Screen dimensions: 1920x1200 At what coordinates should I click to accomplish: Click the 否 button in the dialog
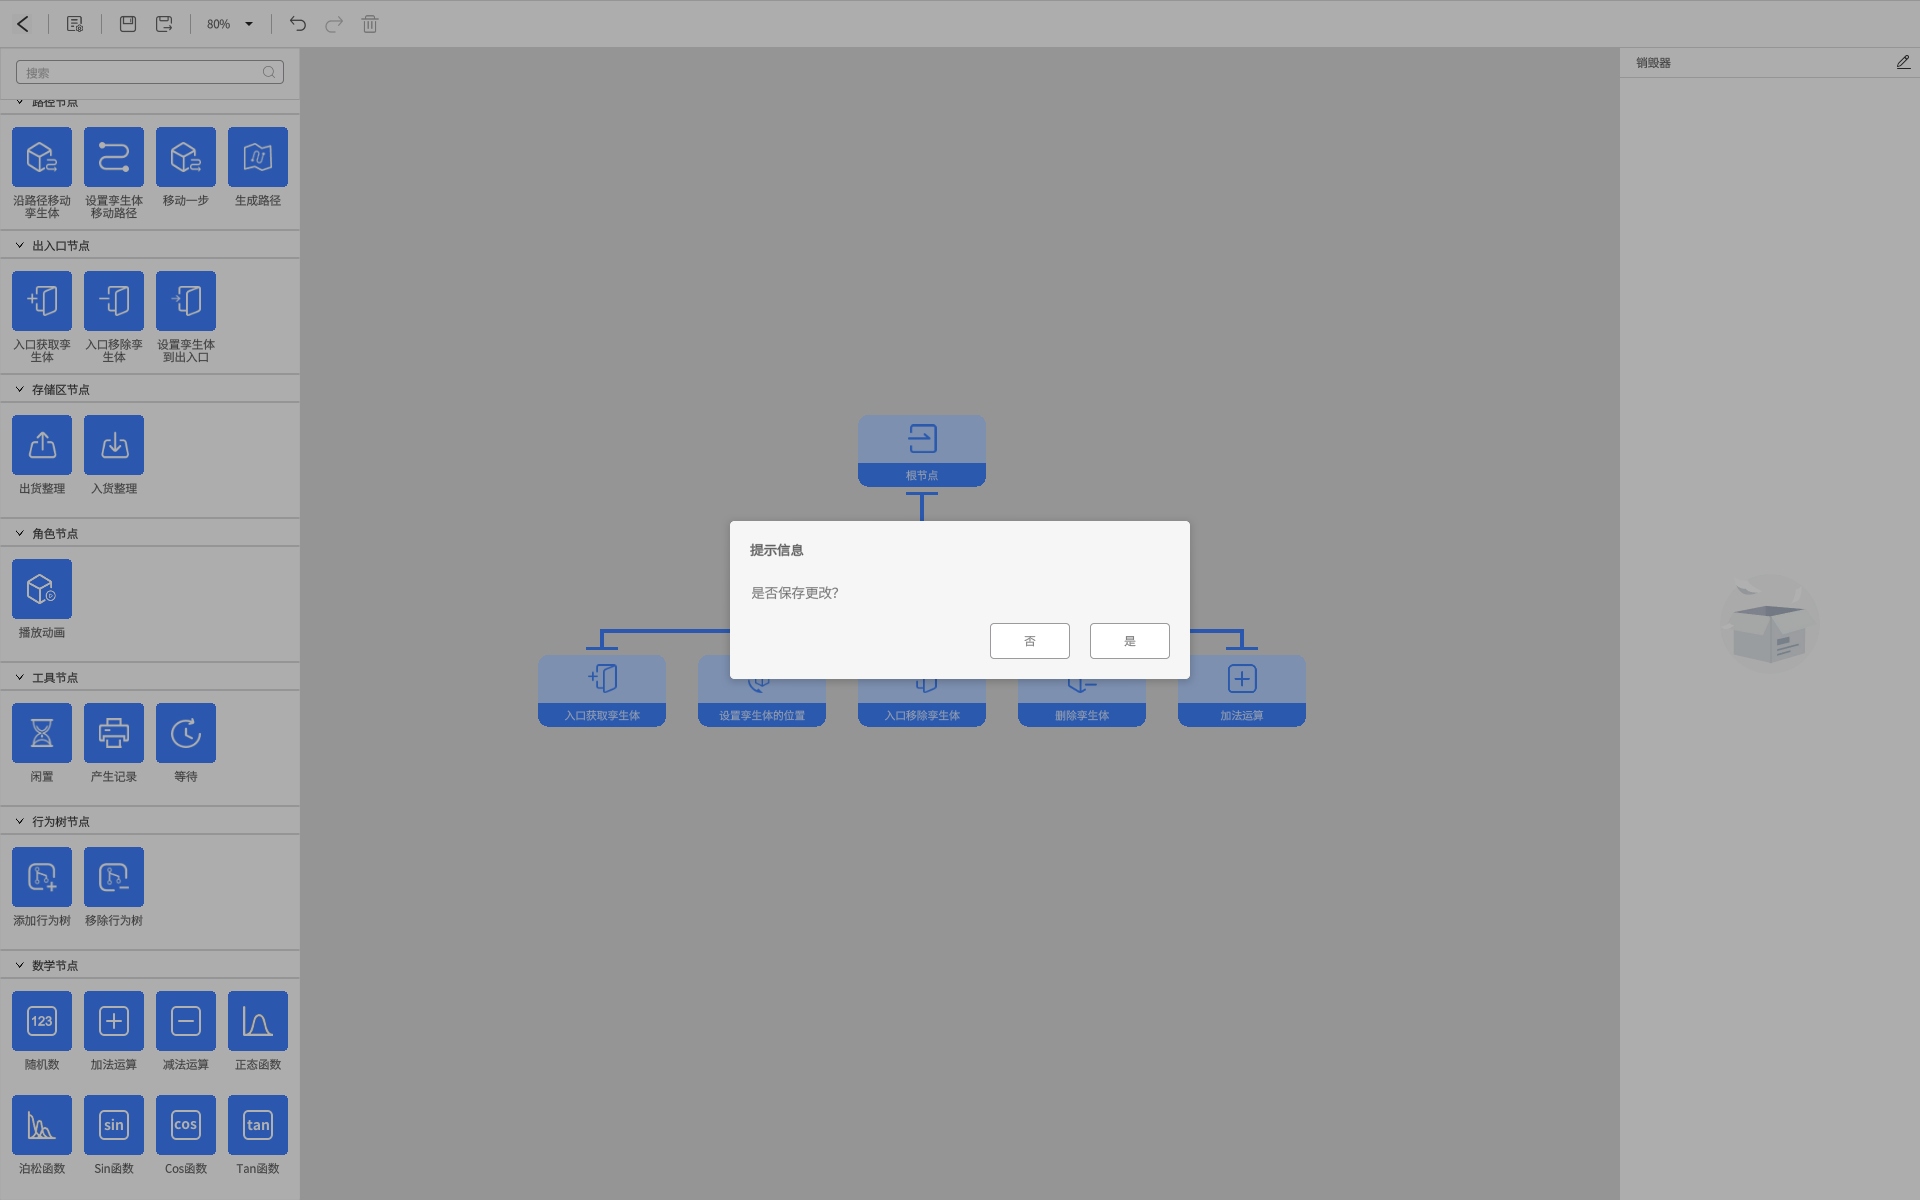point(1029,641)
